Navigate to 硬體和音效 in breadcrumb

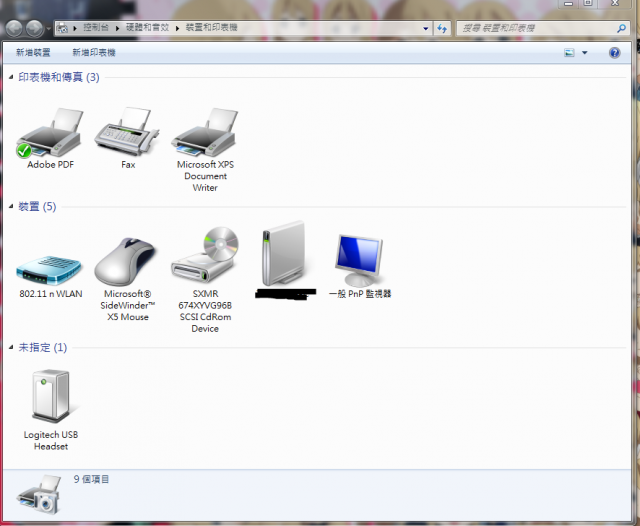(x=147, y=27)
